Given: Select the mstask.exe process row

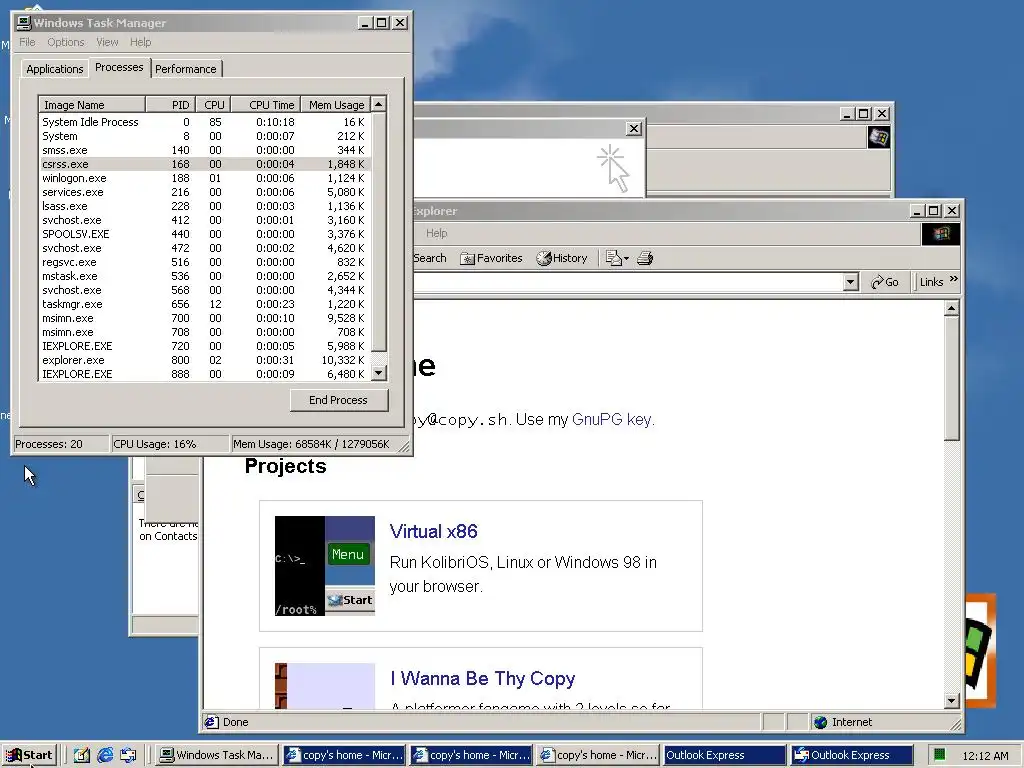Looking at the screenshot, I should [x=205, y=276].
